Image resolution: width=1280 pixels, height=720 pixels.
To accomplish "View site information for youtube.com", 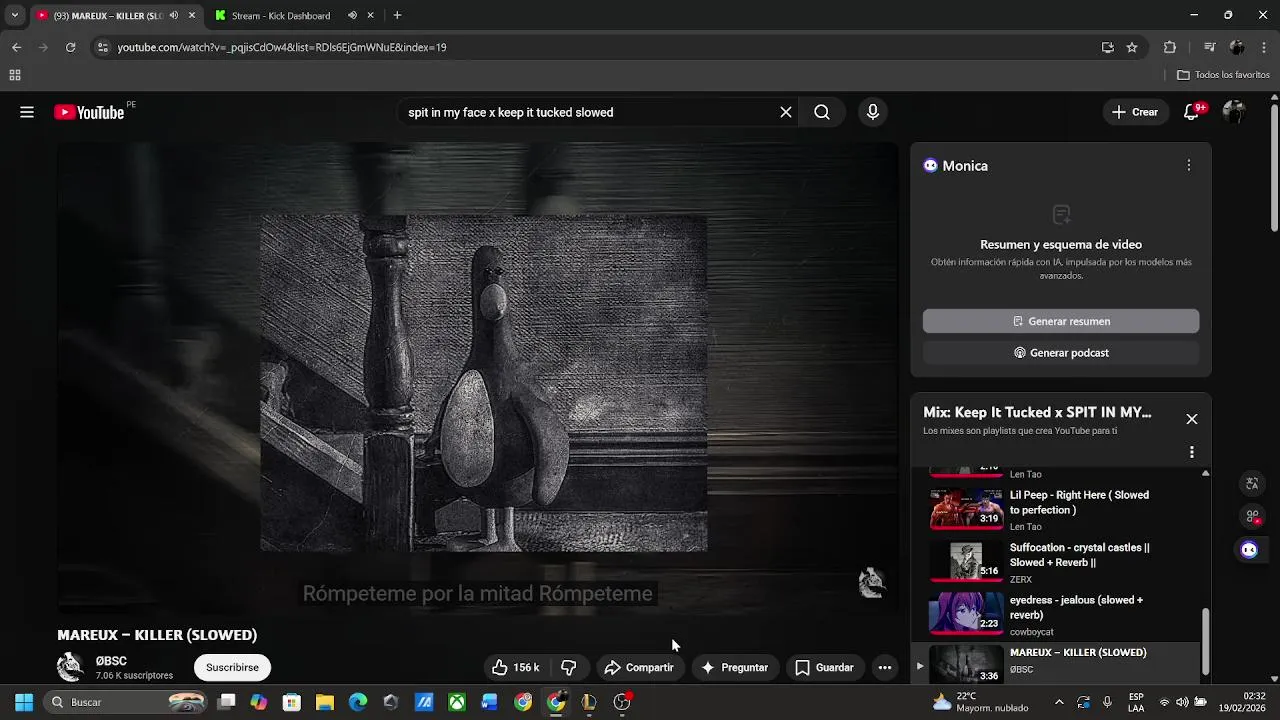I will pyautogui.click(x=102, y=47).
